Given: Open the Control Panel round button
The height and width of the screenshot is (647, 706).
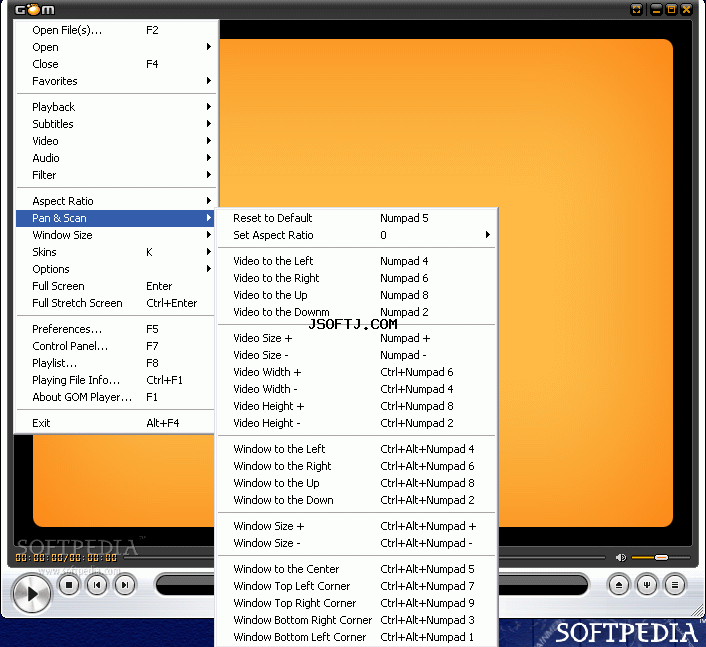Looking at the screenshot, I should click(647, 585).
